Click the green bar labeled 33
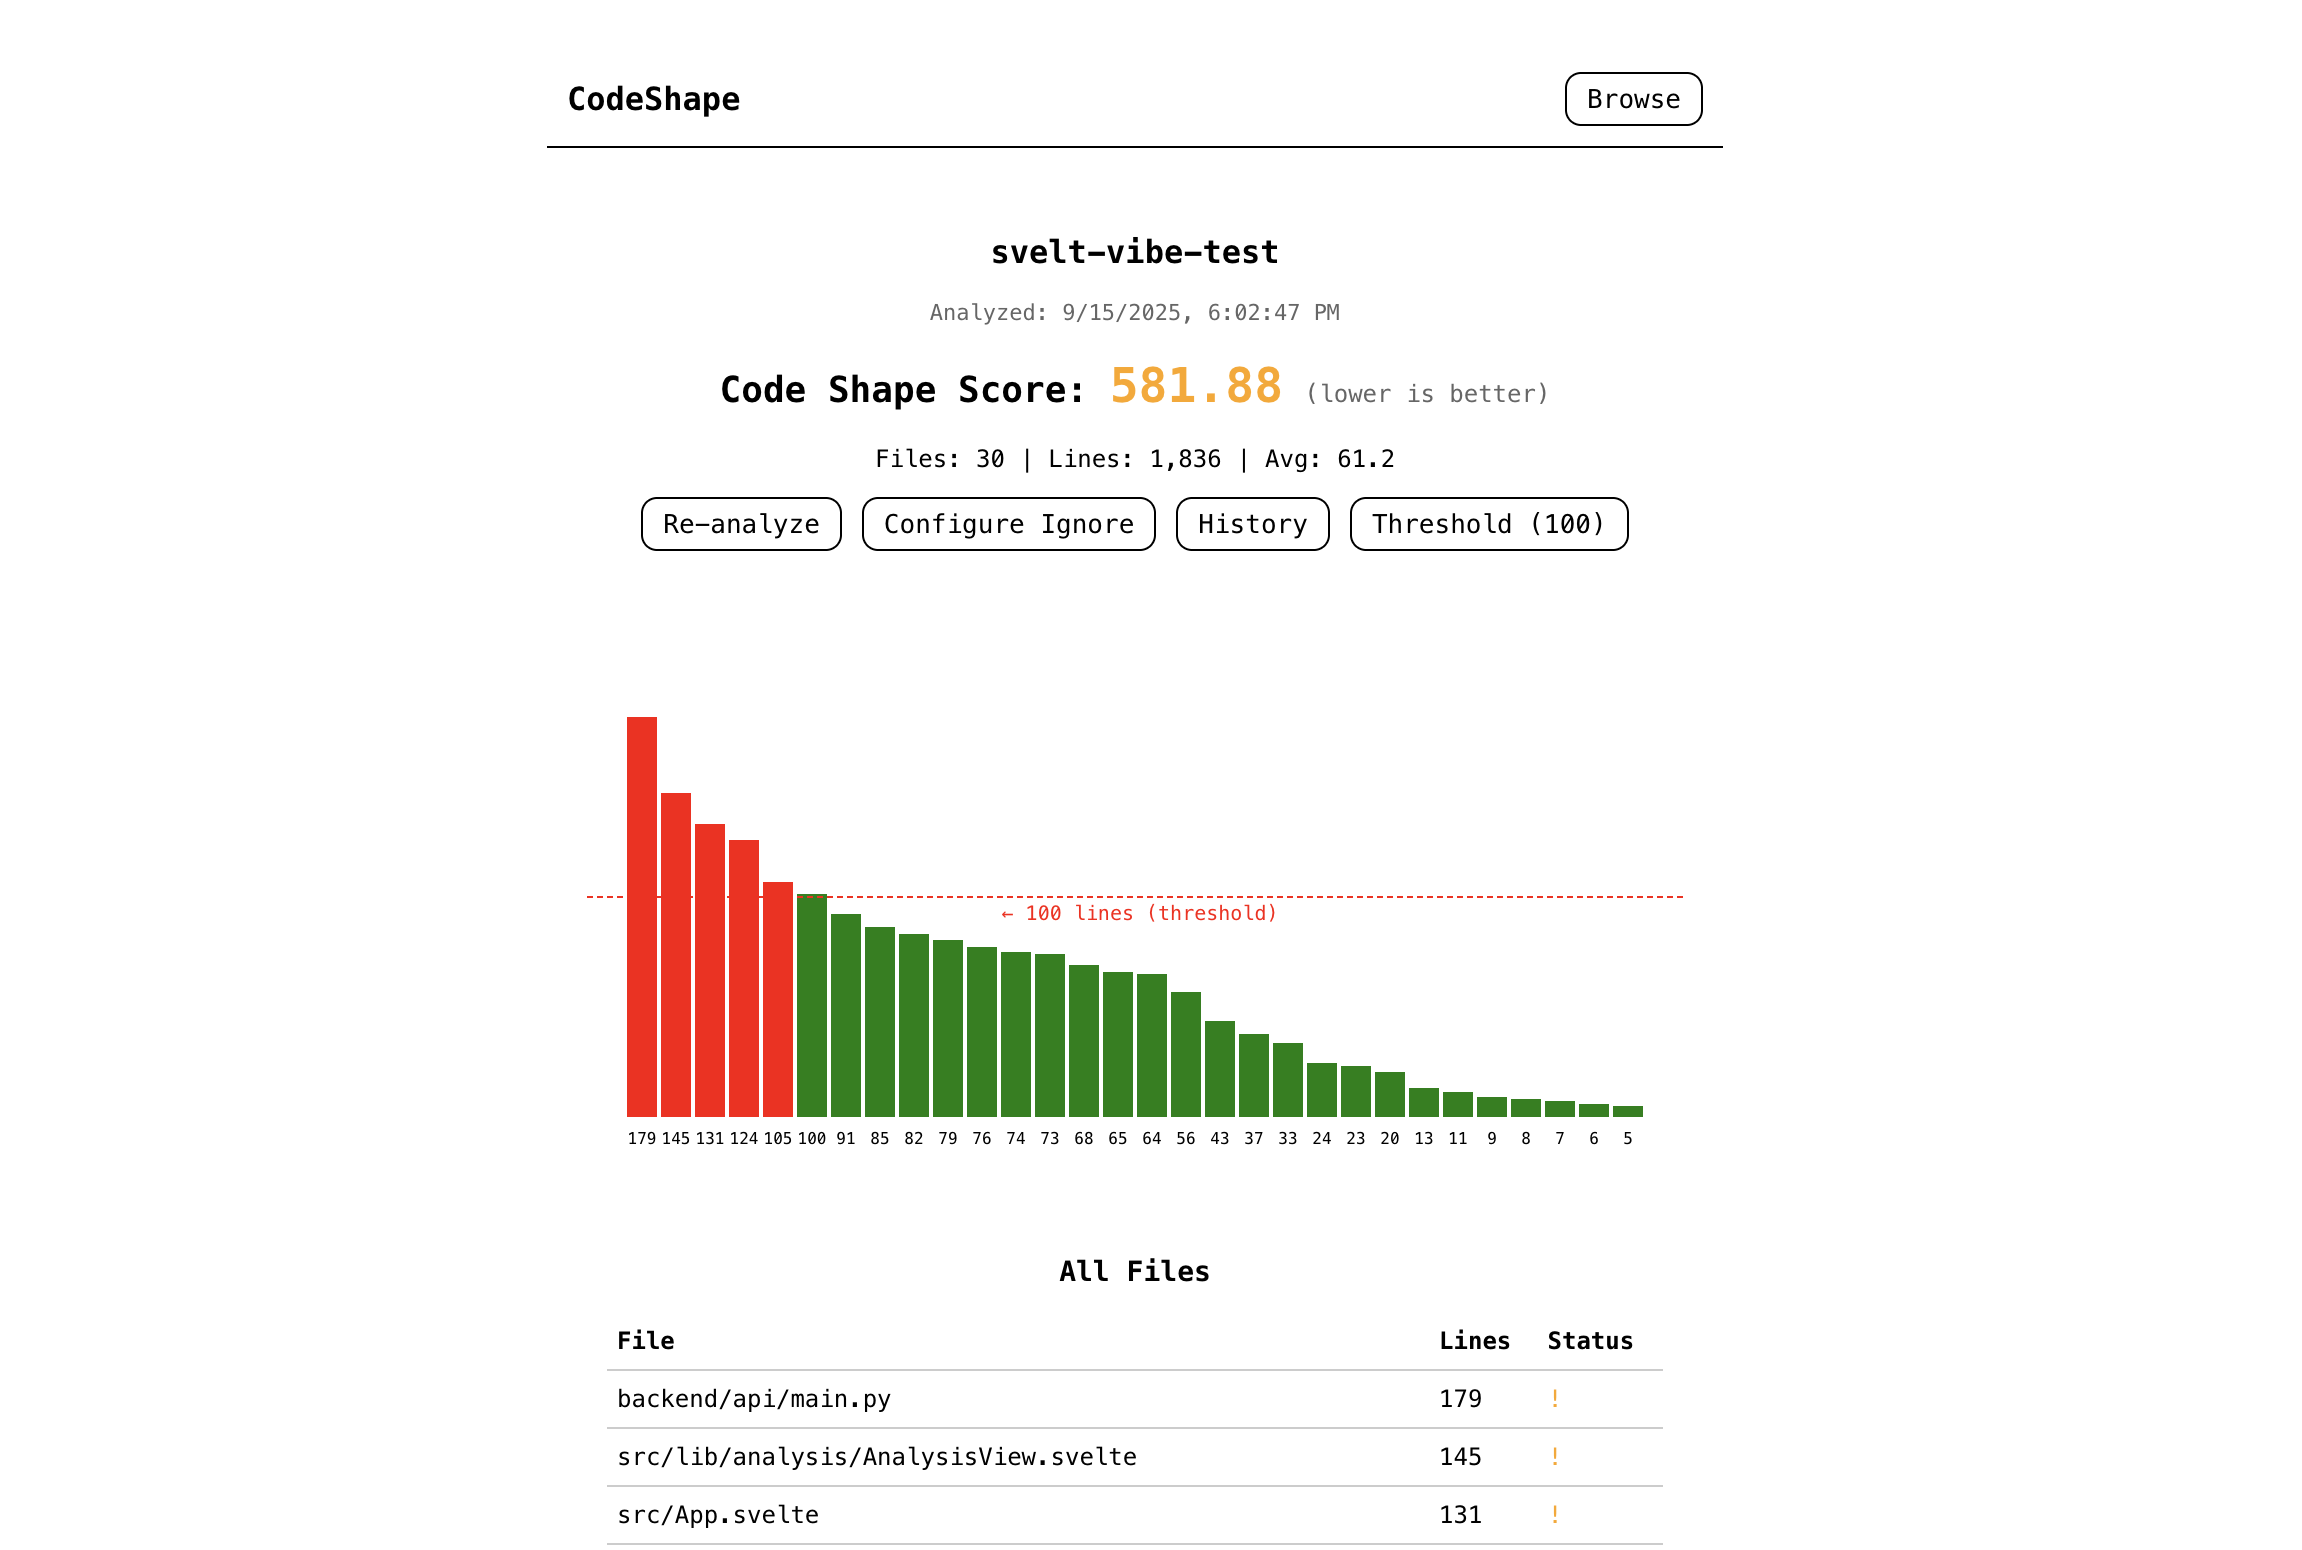 [1288, 1079]
